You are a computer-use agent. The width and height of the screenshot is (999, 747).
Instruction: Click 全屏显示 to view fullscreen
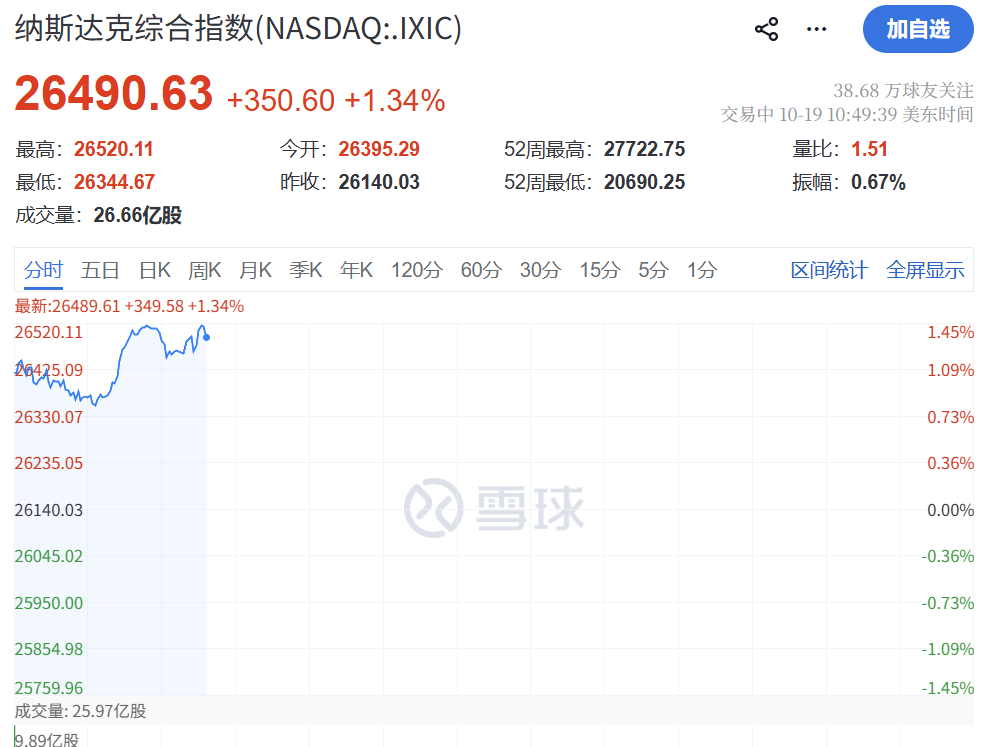tap(925, 270)
